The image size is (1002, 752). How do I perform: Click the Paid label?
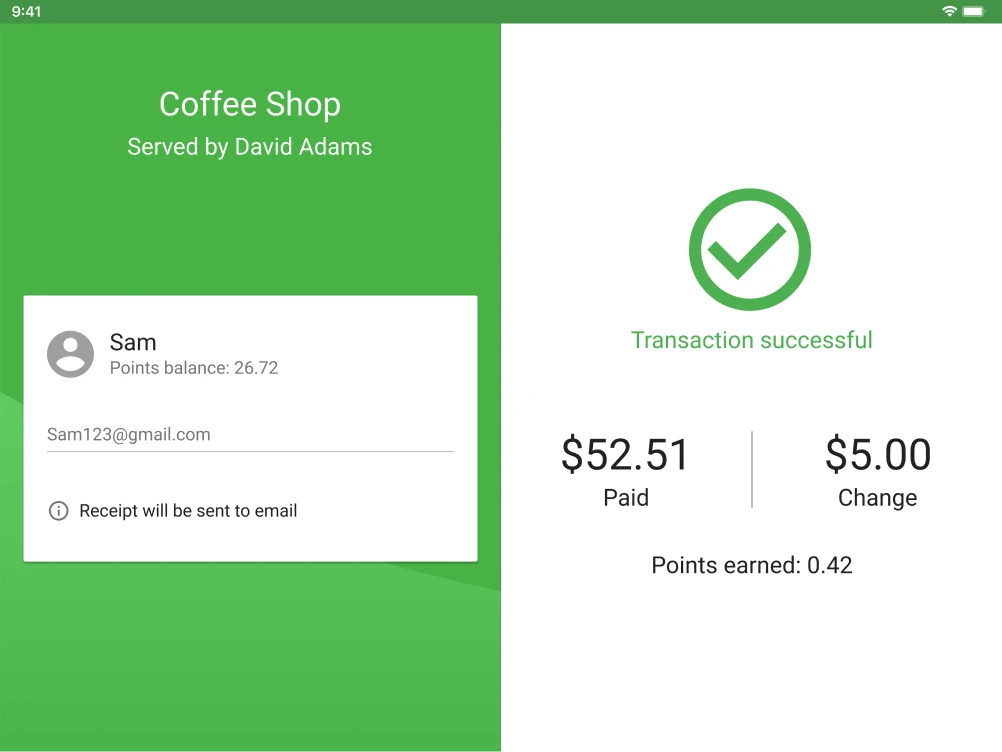pos(626,498)
